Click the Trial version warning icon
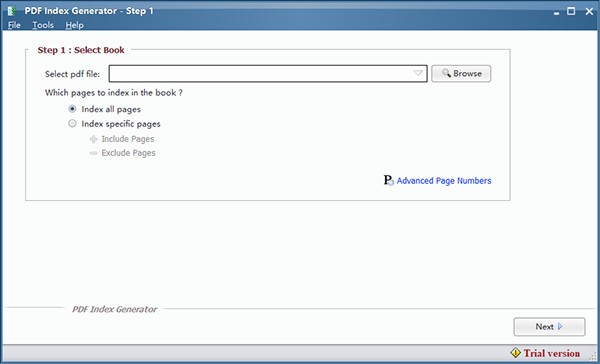600x364 pixels. tap(515, 353)
